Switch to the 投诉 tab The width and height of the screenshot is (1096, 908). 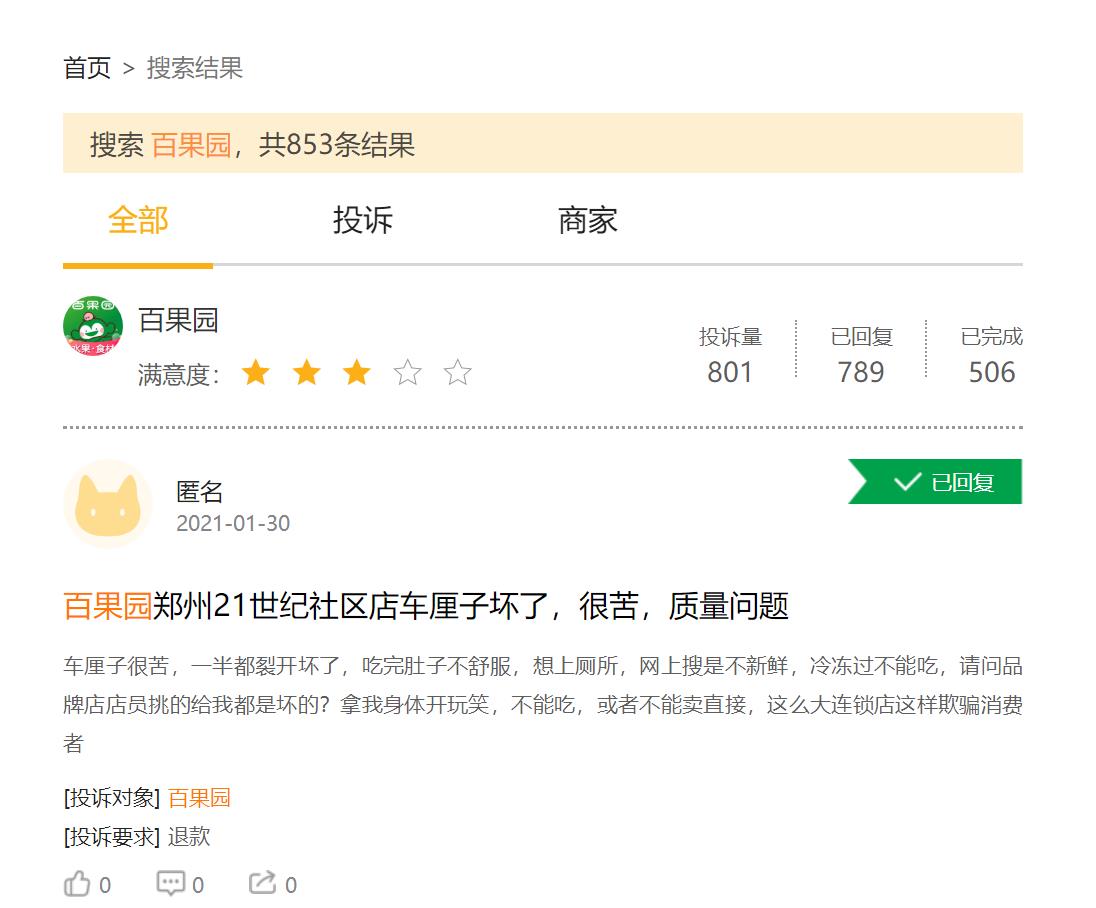pos(362,221)
